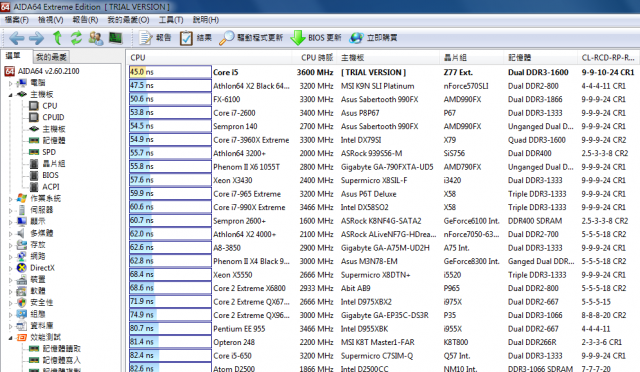Screen dimensions: 640x372
Task: Expand the server (伺服器) tree node
Action: point(11,210)
